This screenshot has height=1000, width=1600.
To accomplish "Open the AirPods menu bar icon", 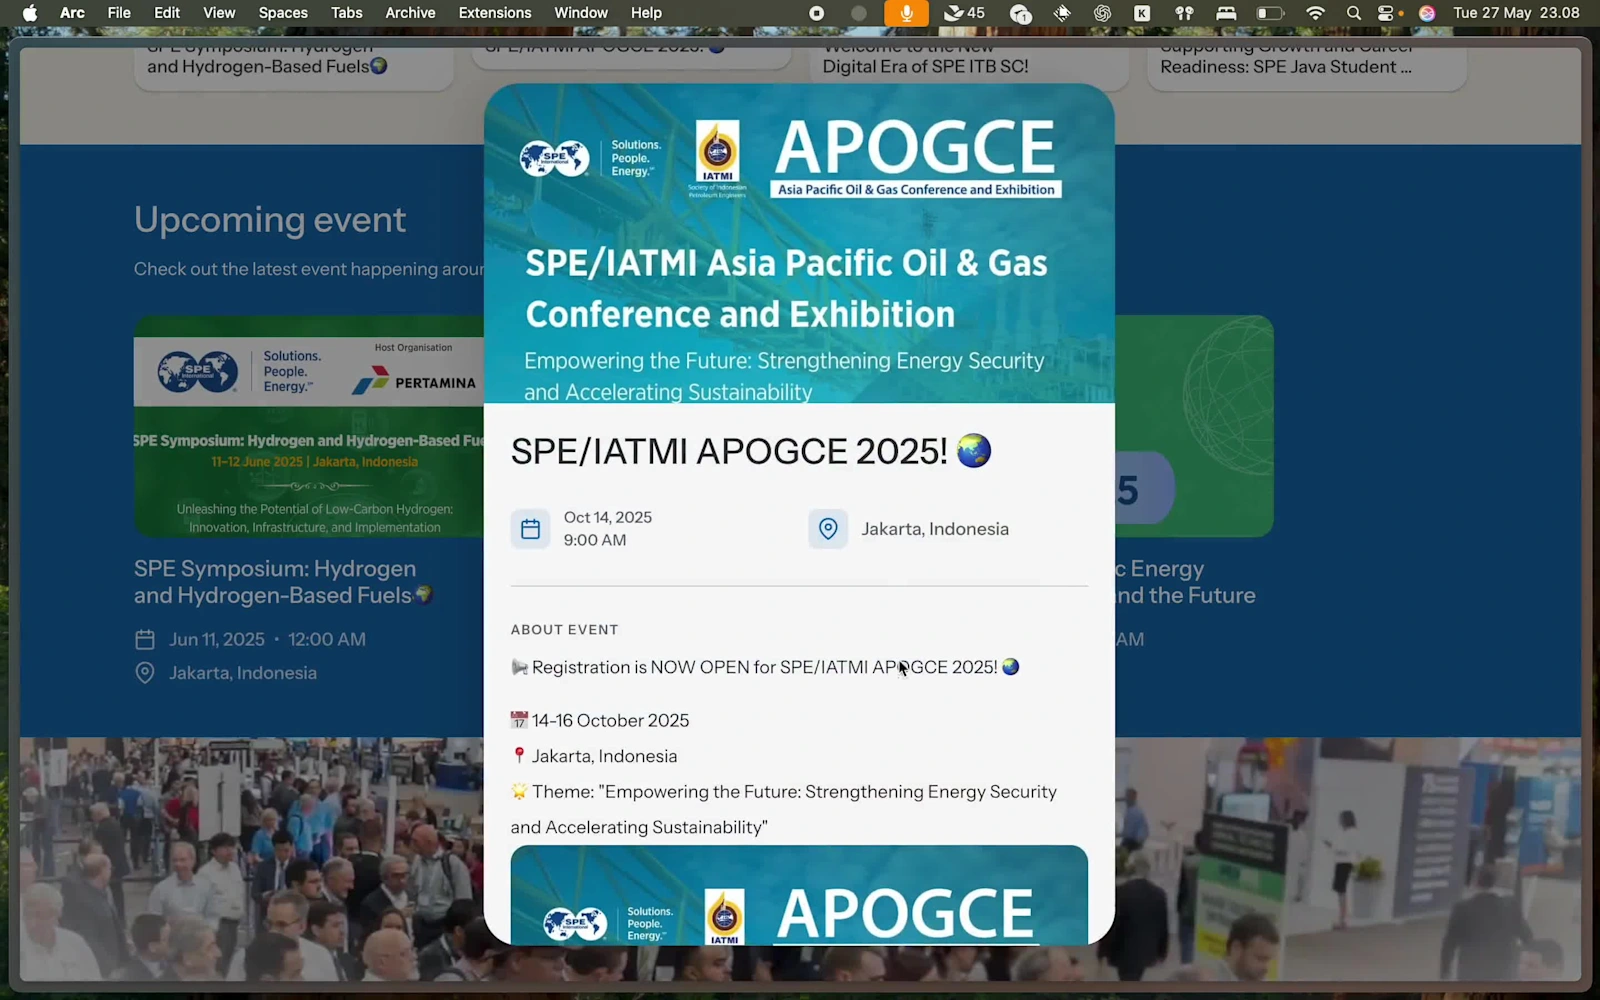I will (x=1184, y=13).
